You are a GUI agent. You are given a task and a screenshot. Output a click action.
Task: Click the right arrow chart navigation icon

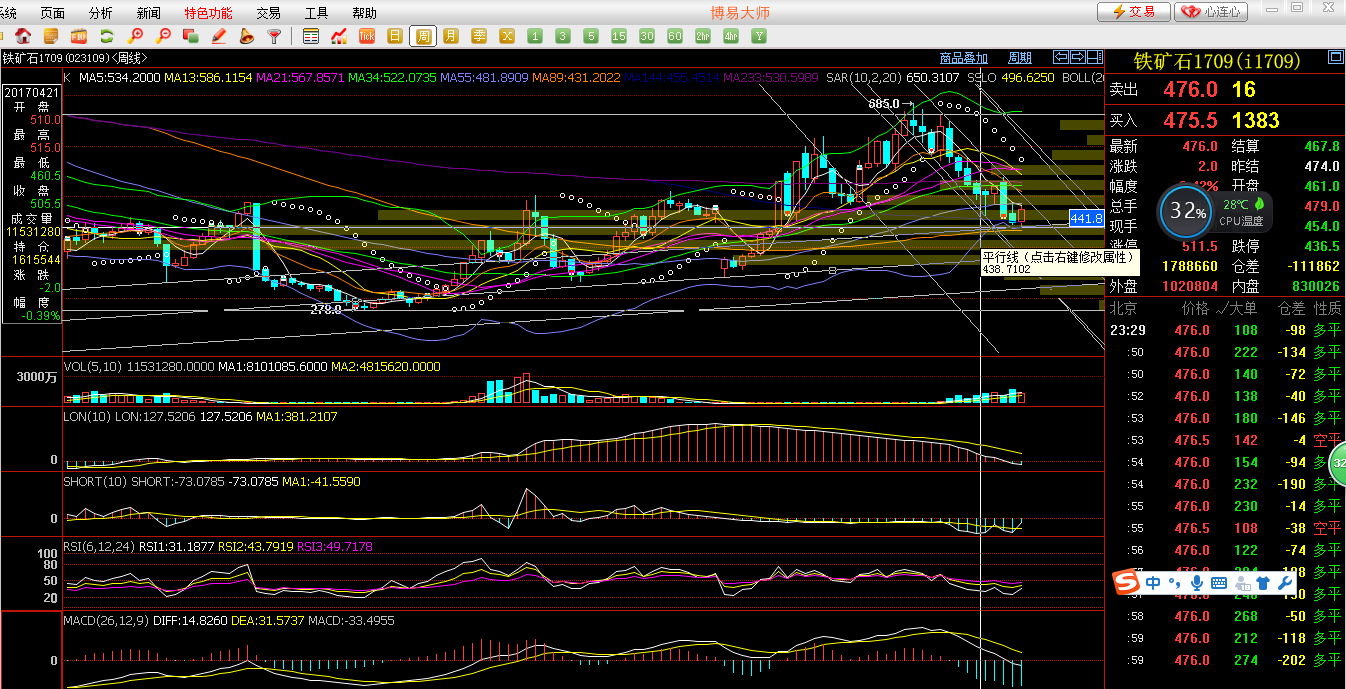[x=1078, y=57]
